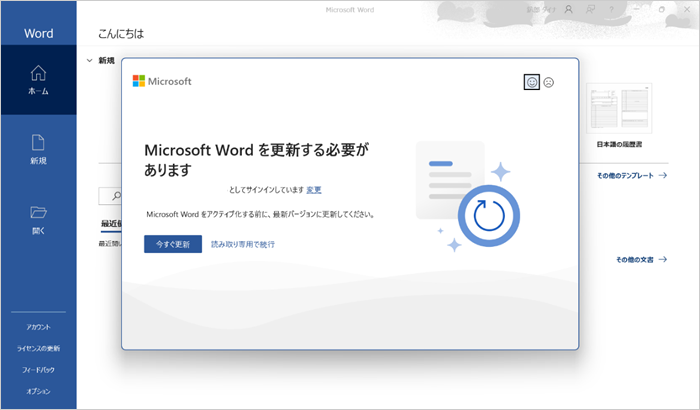Screen dimensions: 700x410
Task: Collapse the 新規 section chevron
Action: 89,60
